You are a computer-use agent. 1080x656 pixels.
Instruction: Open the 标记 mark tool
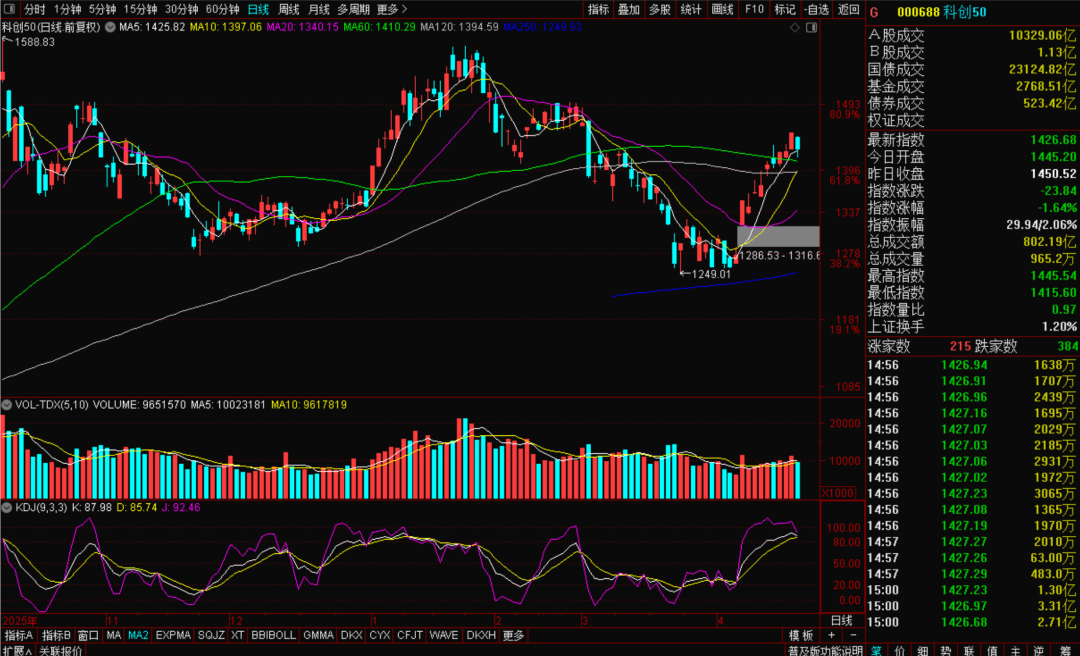tap(785, 10)
